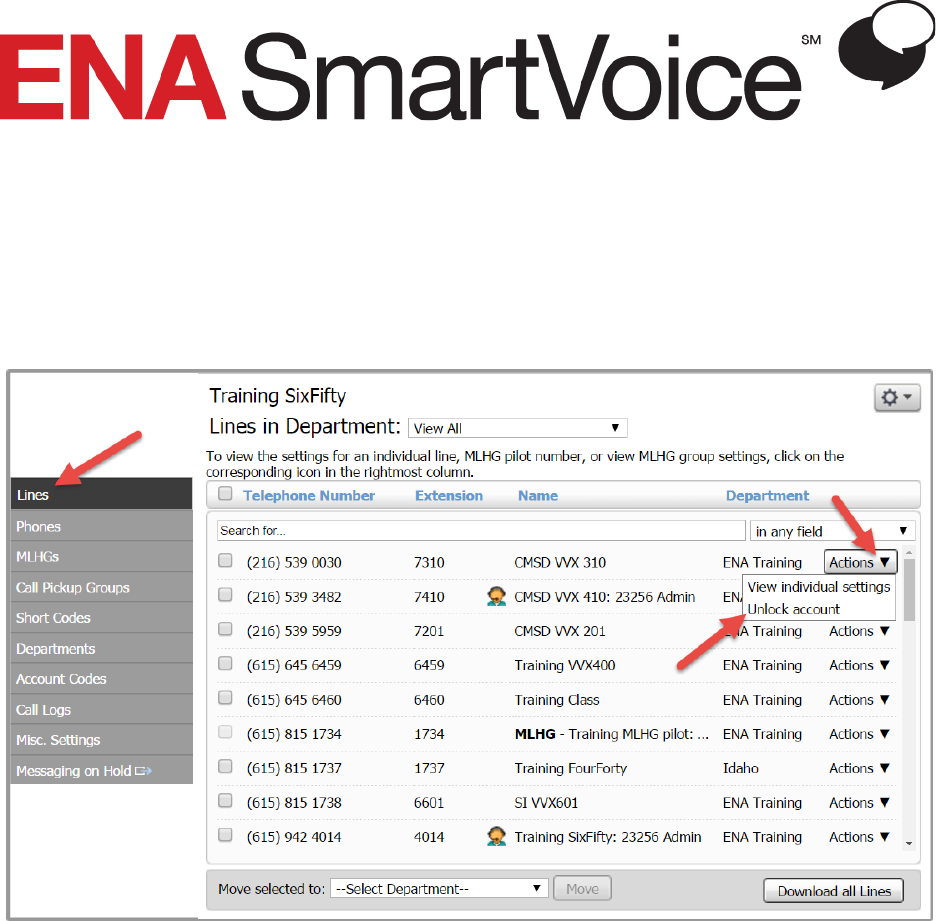Go to Phones in the sidebar
The image size is (936, 921).
tap(101, 526)
